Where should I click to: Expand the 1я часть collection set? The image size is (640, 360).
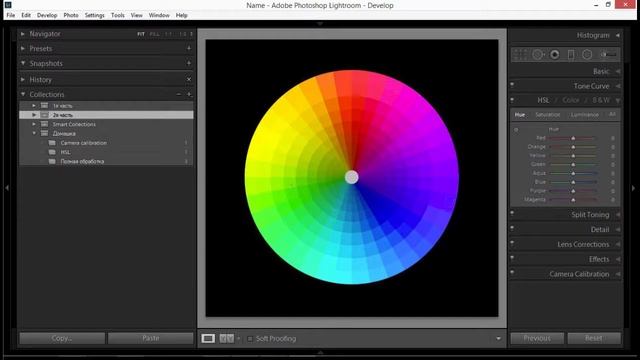[34, 106]
